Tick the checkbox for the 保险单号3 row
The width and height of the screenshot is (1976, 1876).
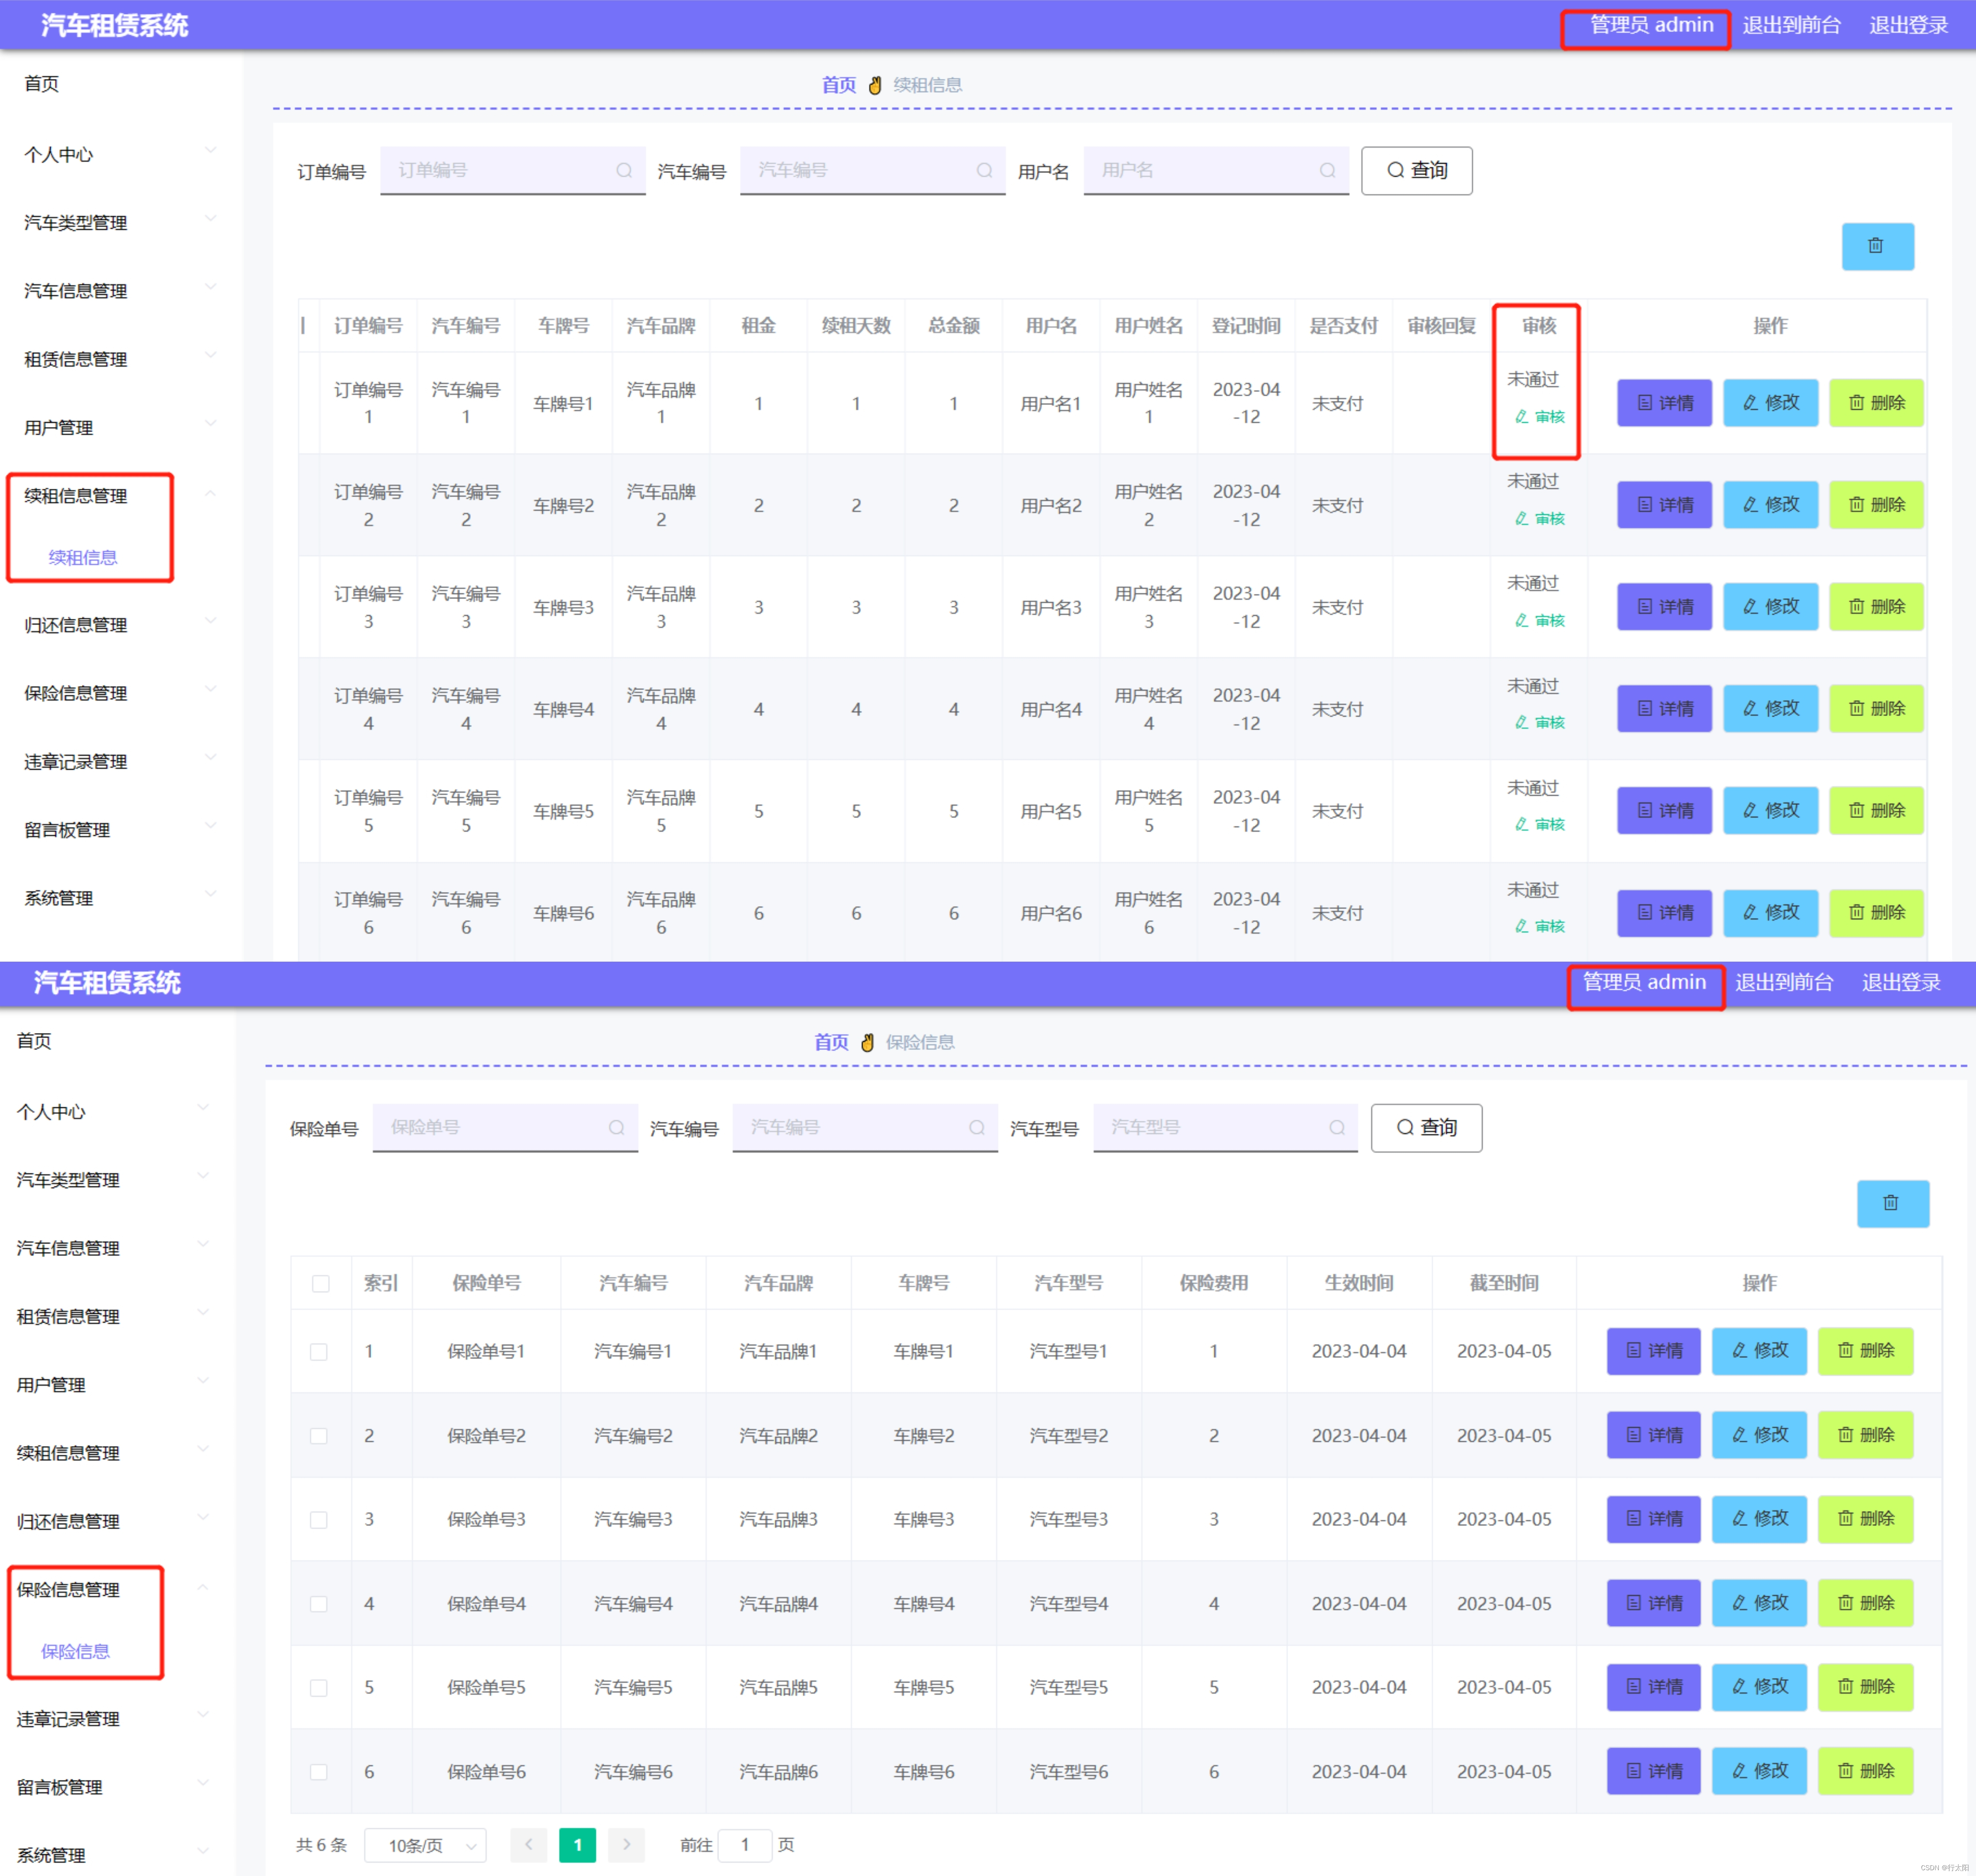click(x=319, y=1519)
